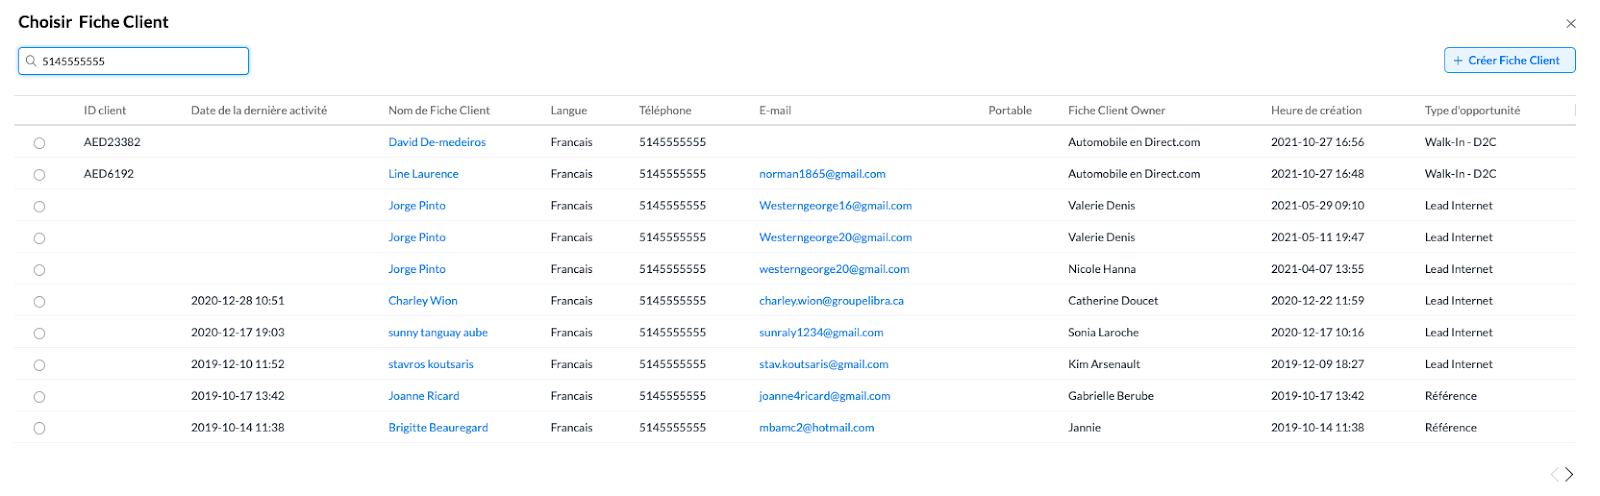The image size is (1600, 496).
Task: Click creation time 2021-10-27 16:56
Action: tap(1317, 142)
